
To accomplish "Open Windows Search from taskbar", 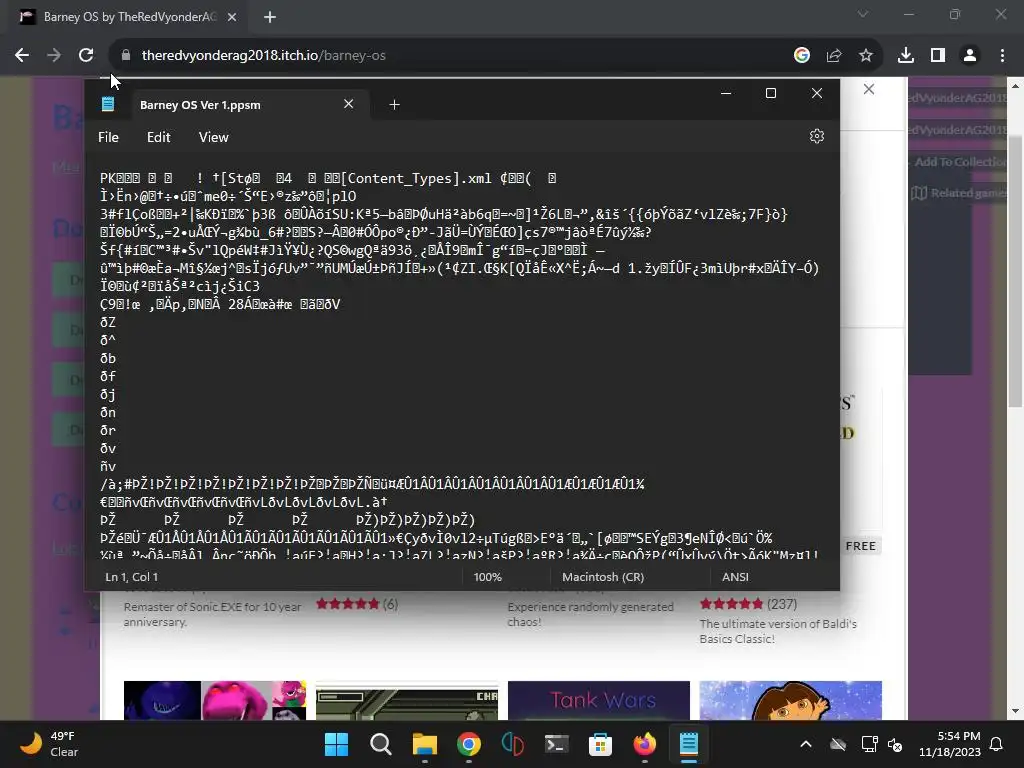I will 381,744.
